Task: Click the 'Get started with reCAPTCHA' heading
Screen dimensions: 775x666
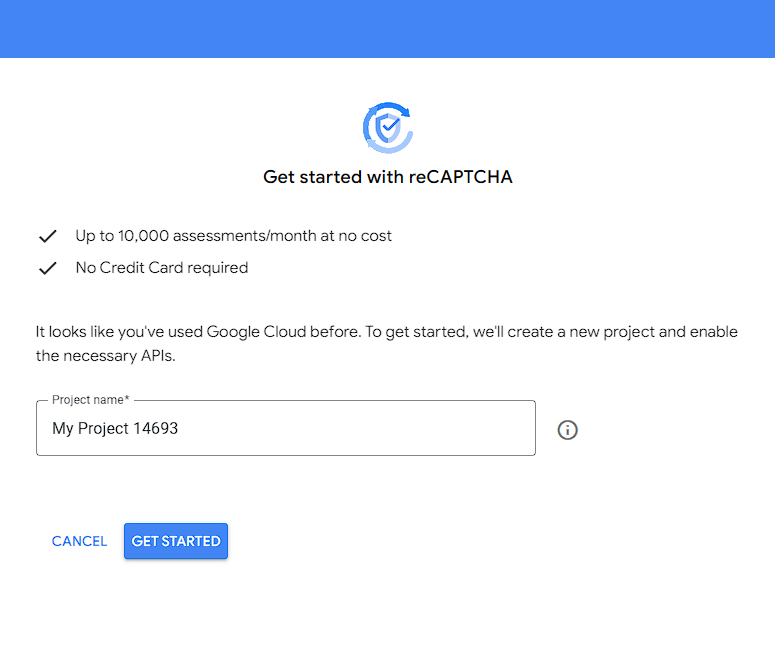Action: pyautogui.click(x=388, y=177)
